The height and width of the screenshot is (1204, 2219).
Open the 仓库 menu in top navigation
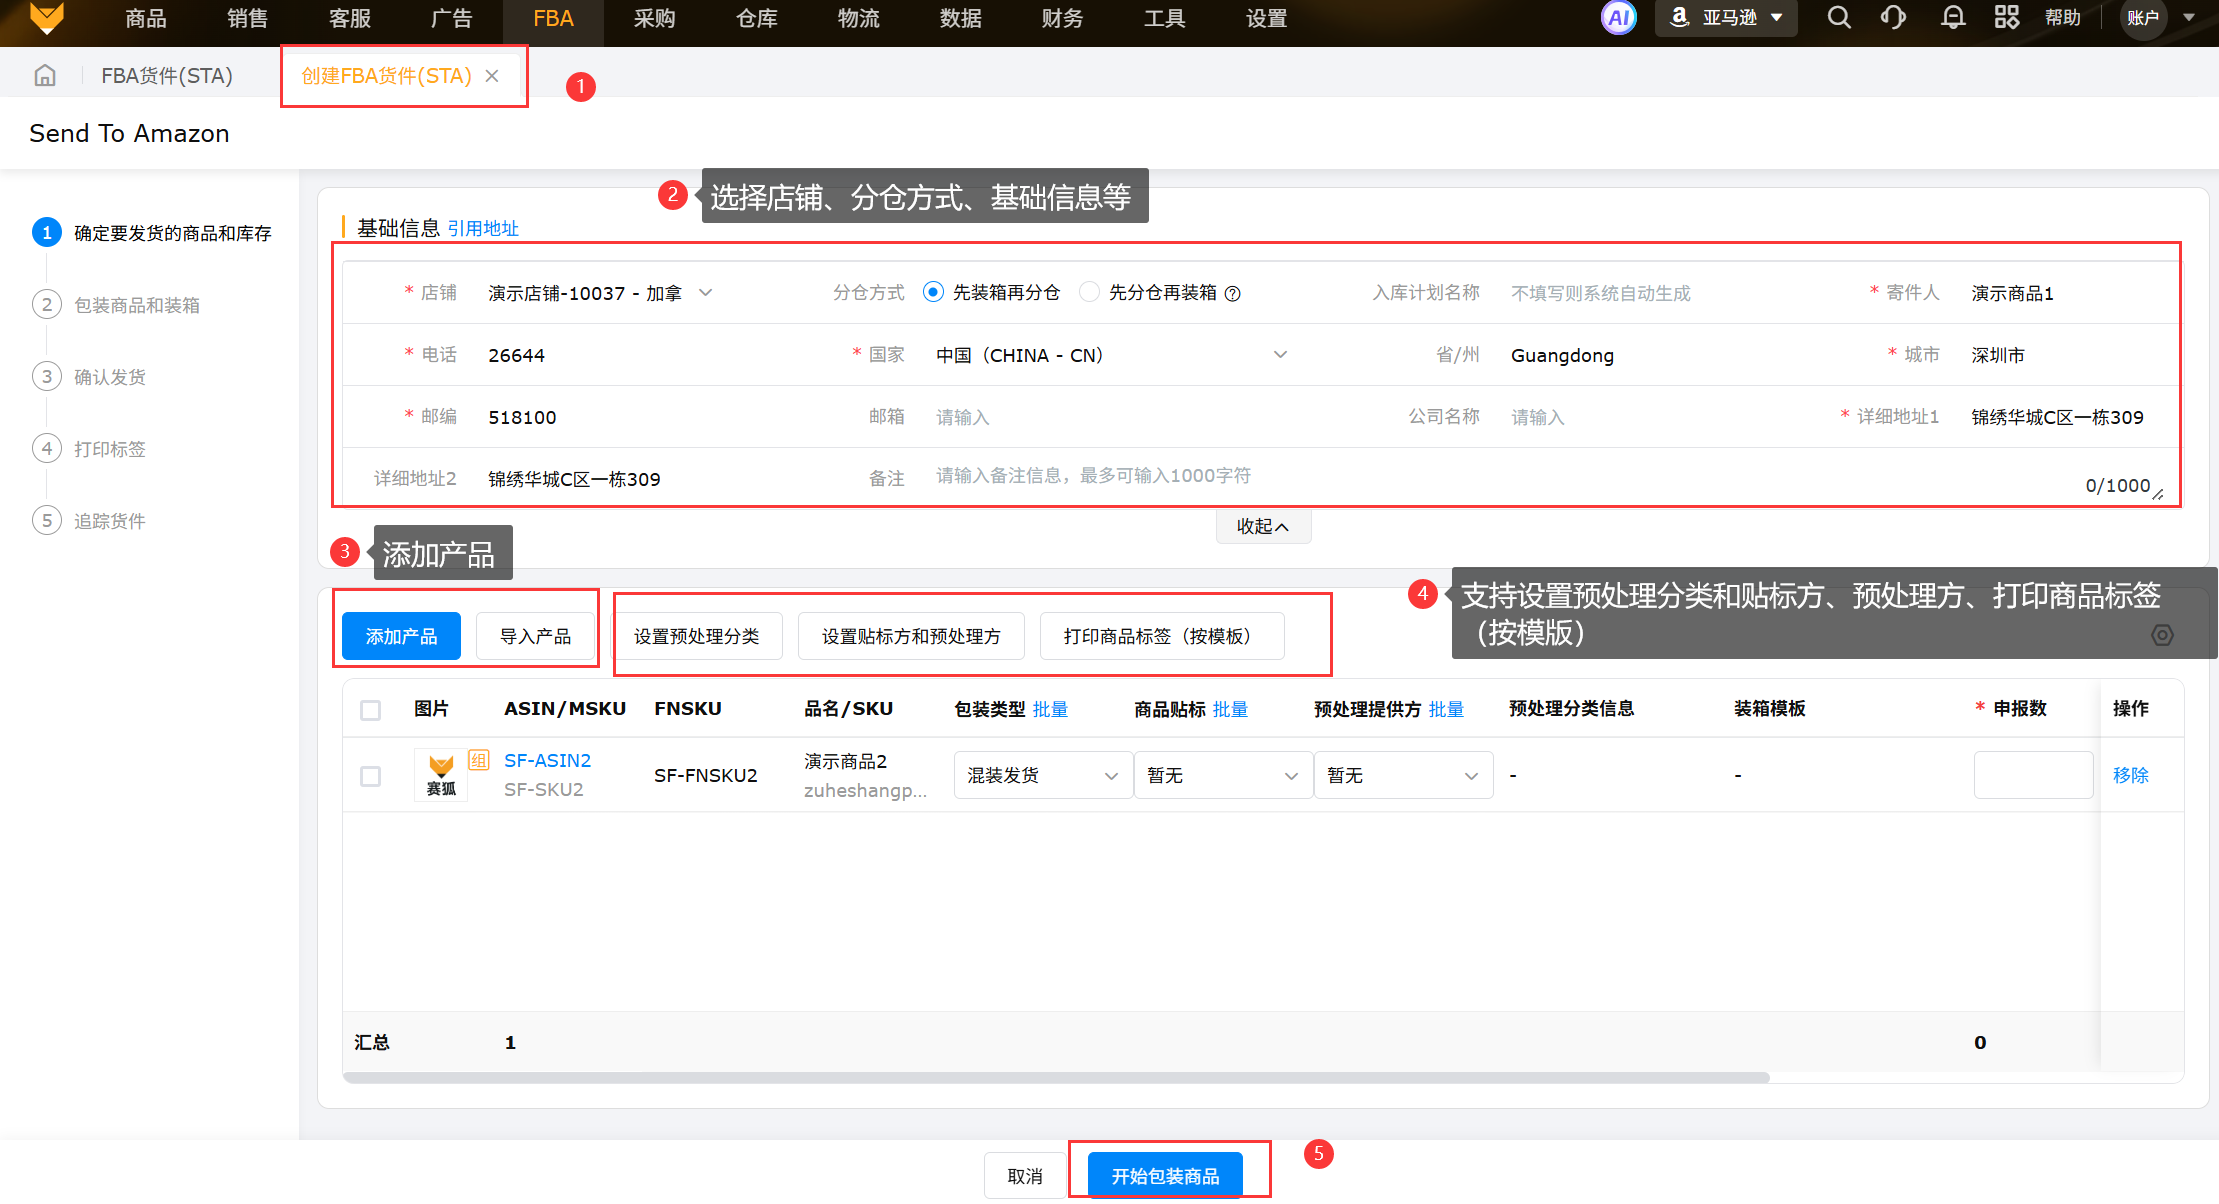pos(756,19)
